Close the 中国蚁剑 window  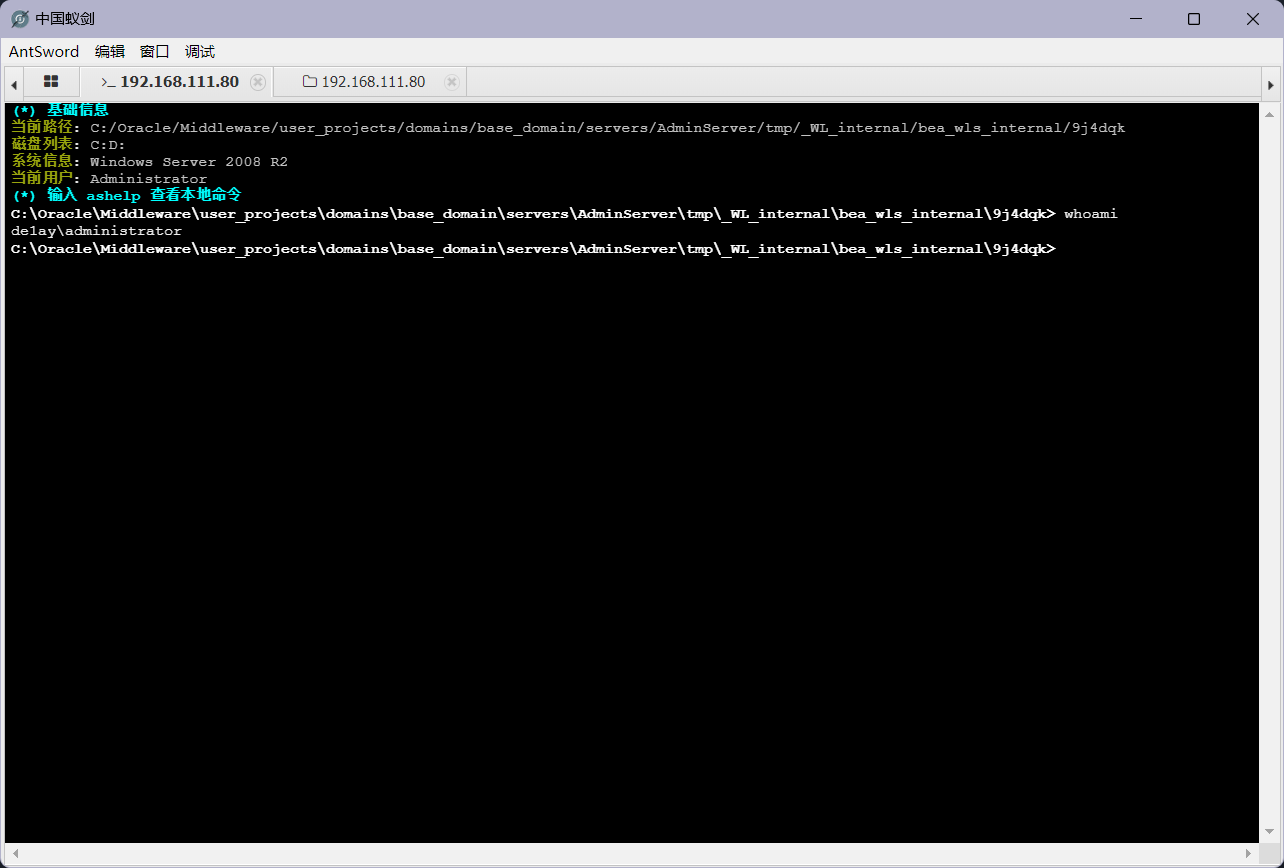click(1252, 19)
